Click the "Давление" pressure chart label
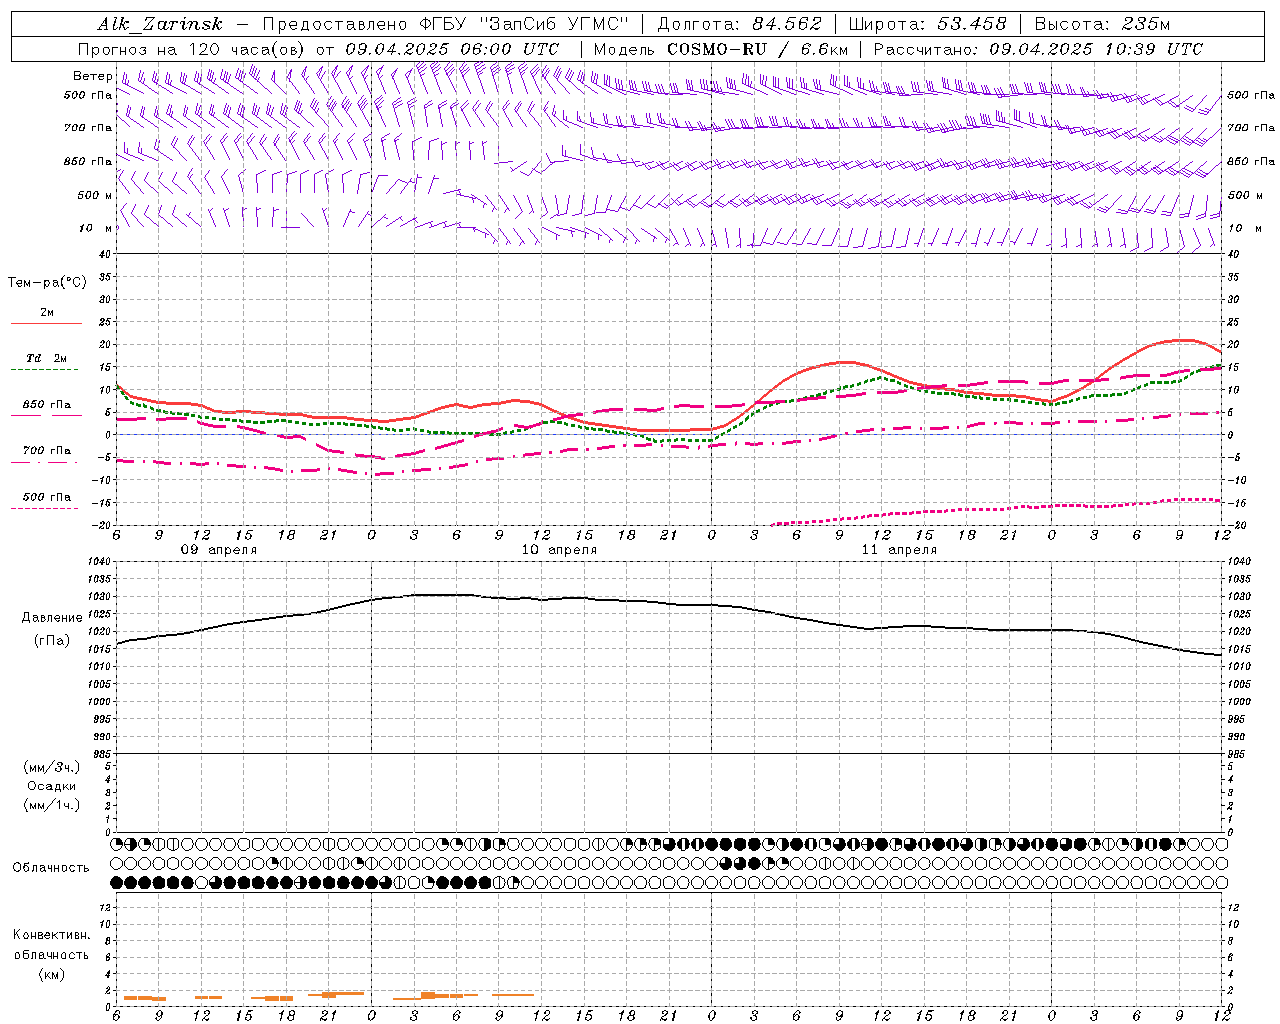This screenshot has width=1280, height=1024. [x=52, y=618]
